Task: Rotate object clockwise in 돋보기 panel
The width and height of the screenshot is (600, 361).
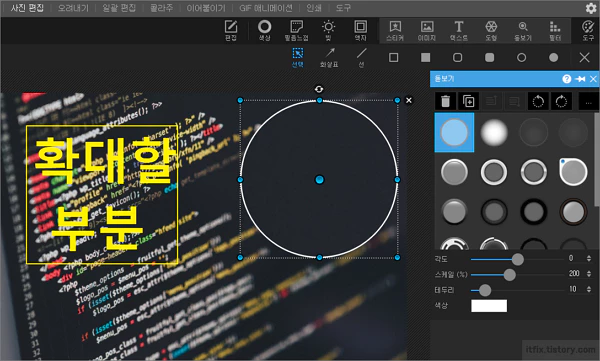Action: coord(561,101)
